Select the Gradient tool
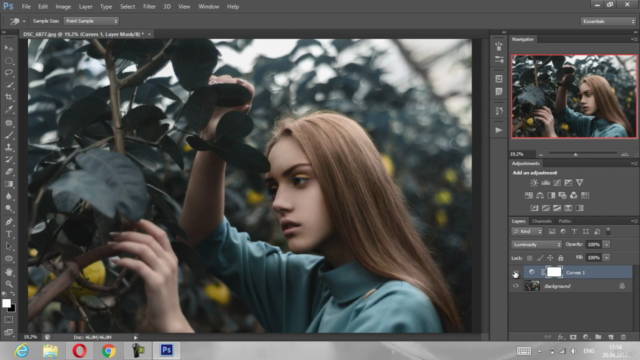 pyautogui.click(x=9, y=184)
